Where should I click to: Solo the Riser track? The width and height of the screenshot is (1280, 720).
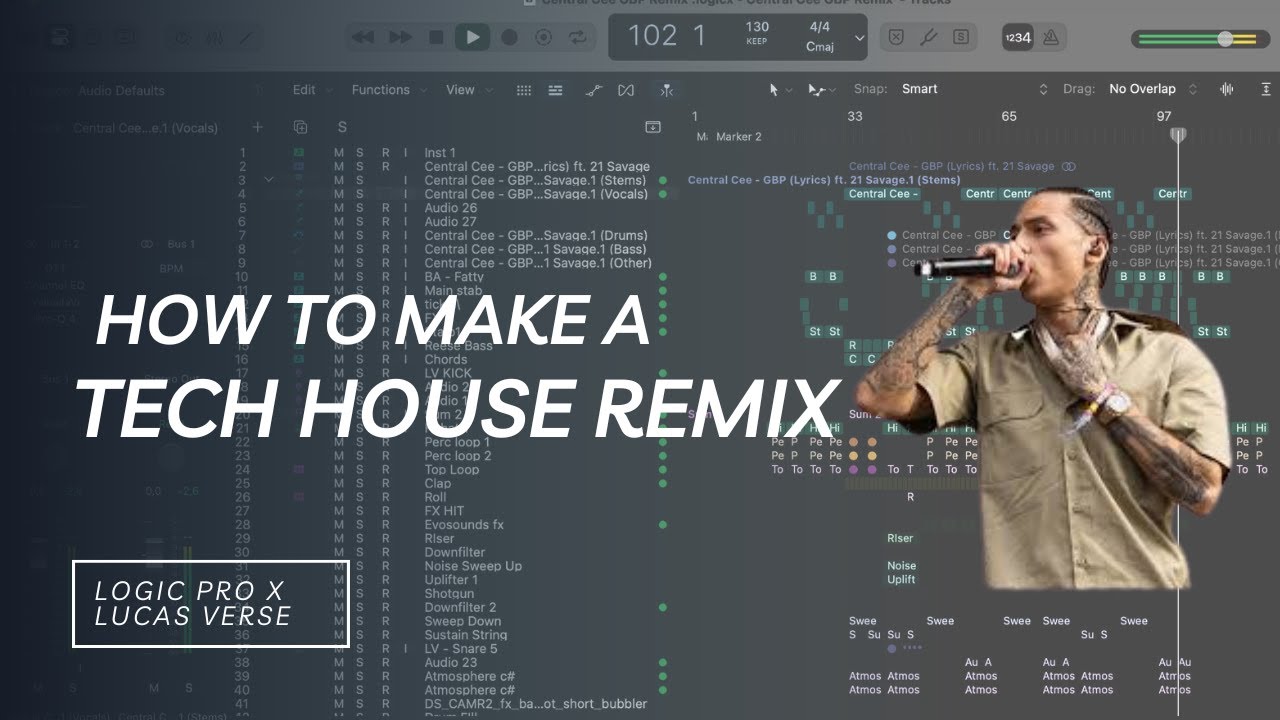point(360,538)
